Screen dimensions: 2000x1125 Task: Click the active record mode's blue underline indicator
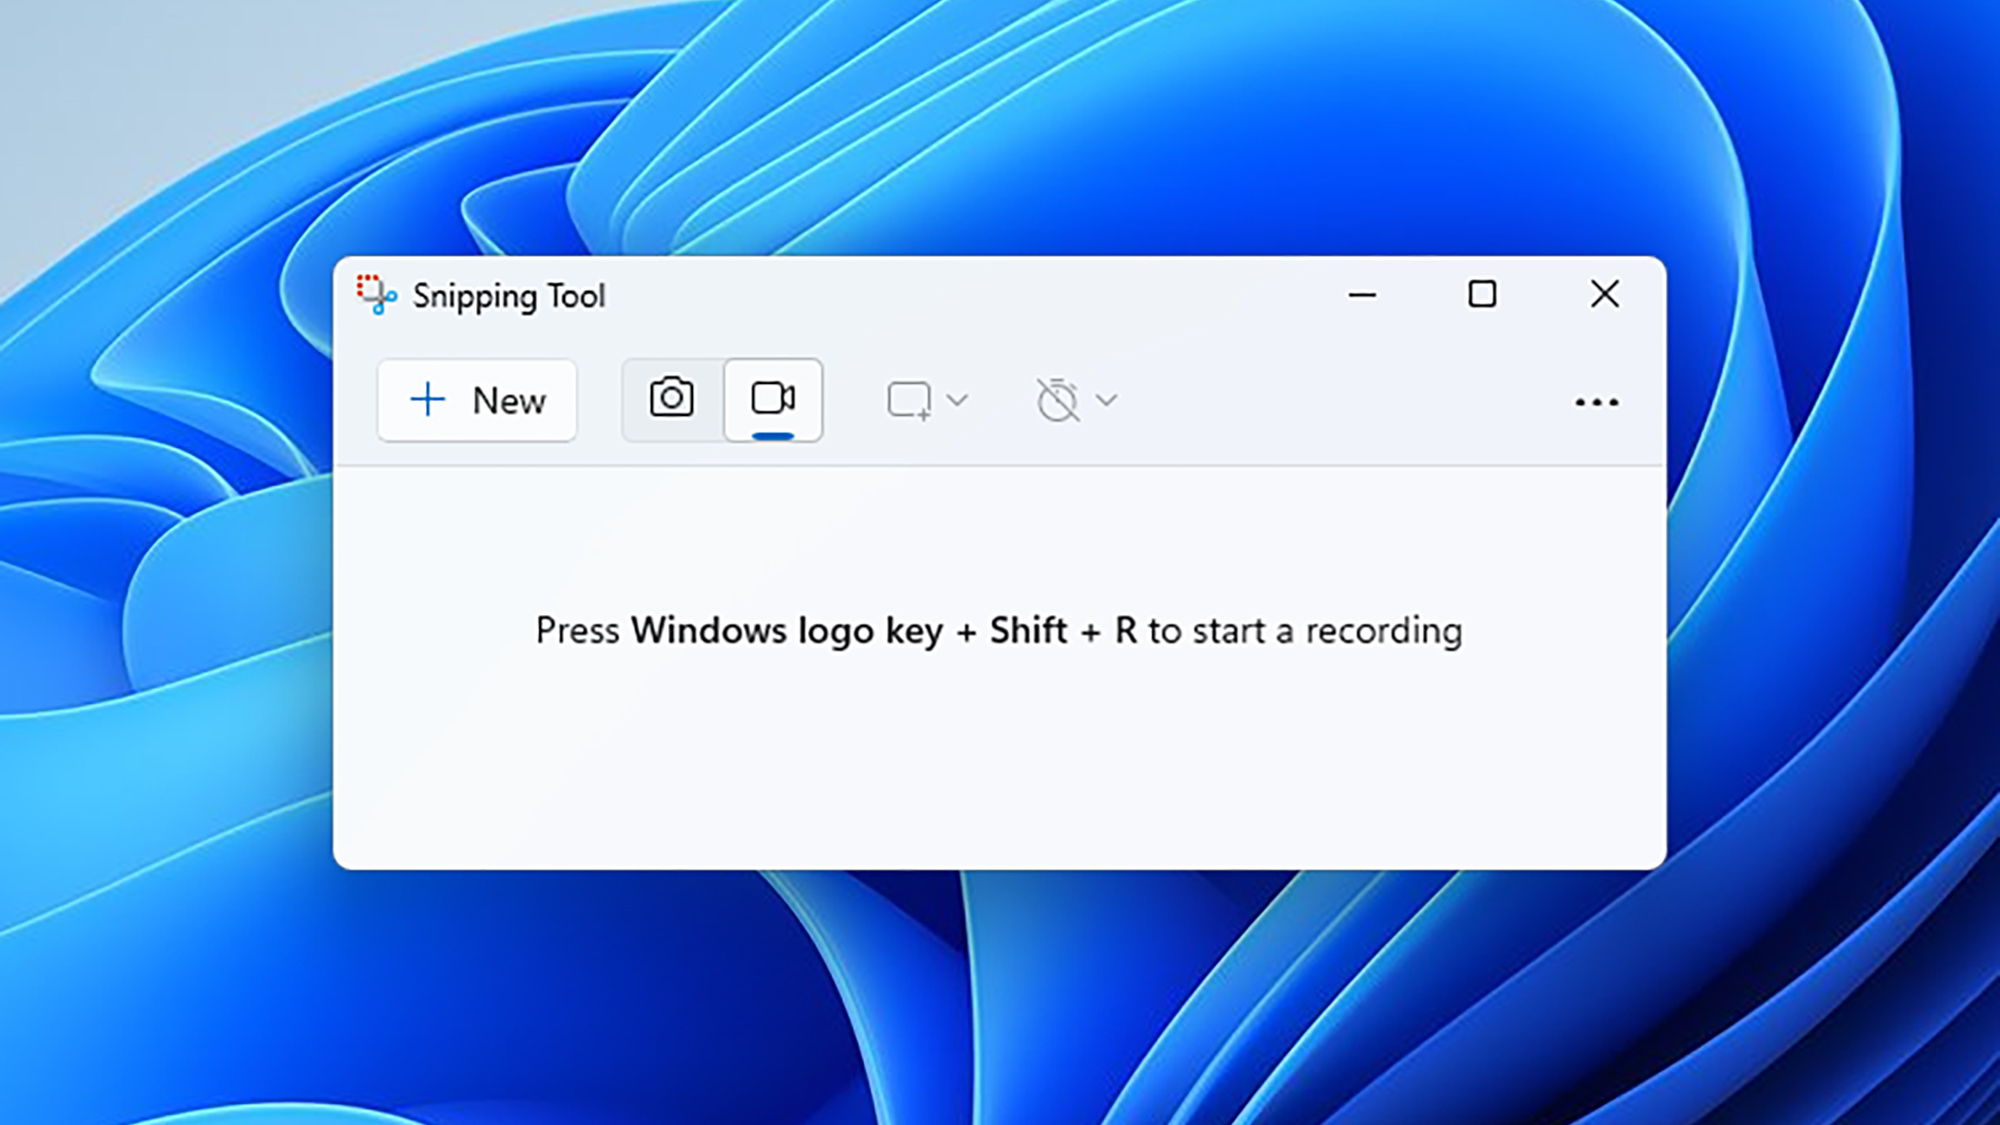coord(773,434)
